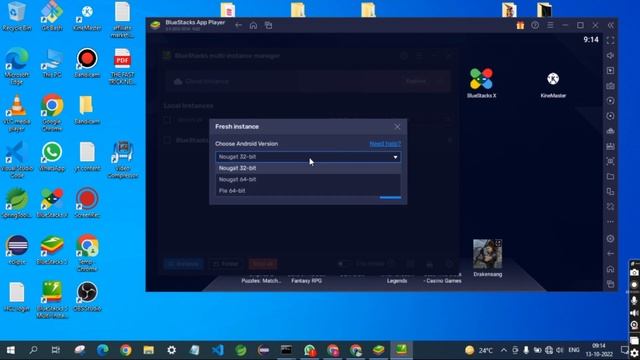Screen dimensions: 640x360
Task: Select the Visual Studio Code desktop shortcut
Action: point(17,160)
